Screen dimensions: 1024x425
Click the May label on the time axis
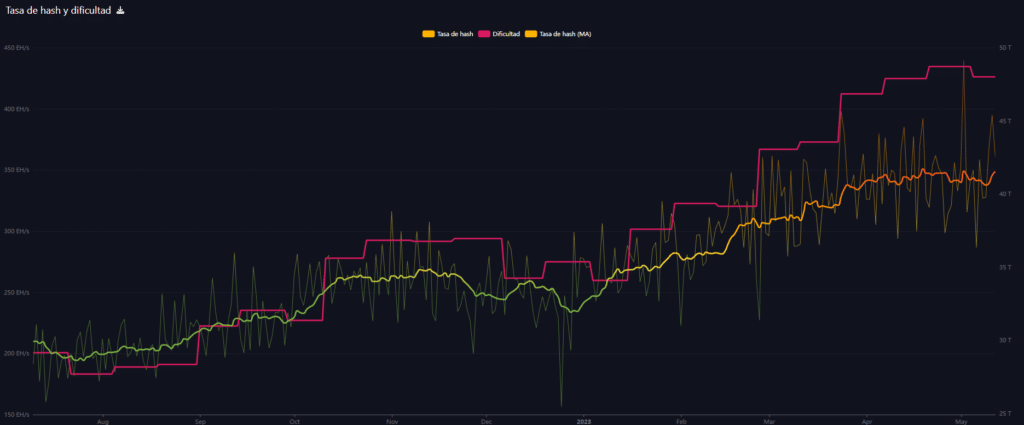coord(960,422)
